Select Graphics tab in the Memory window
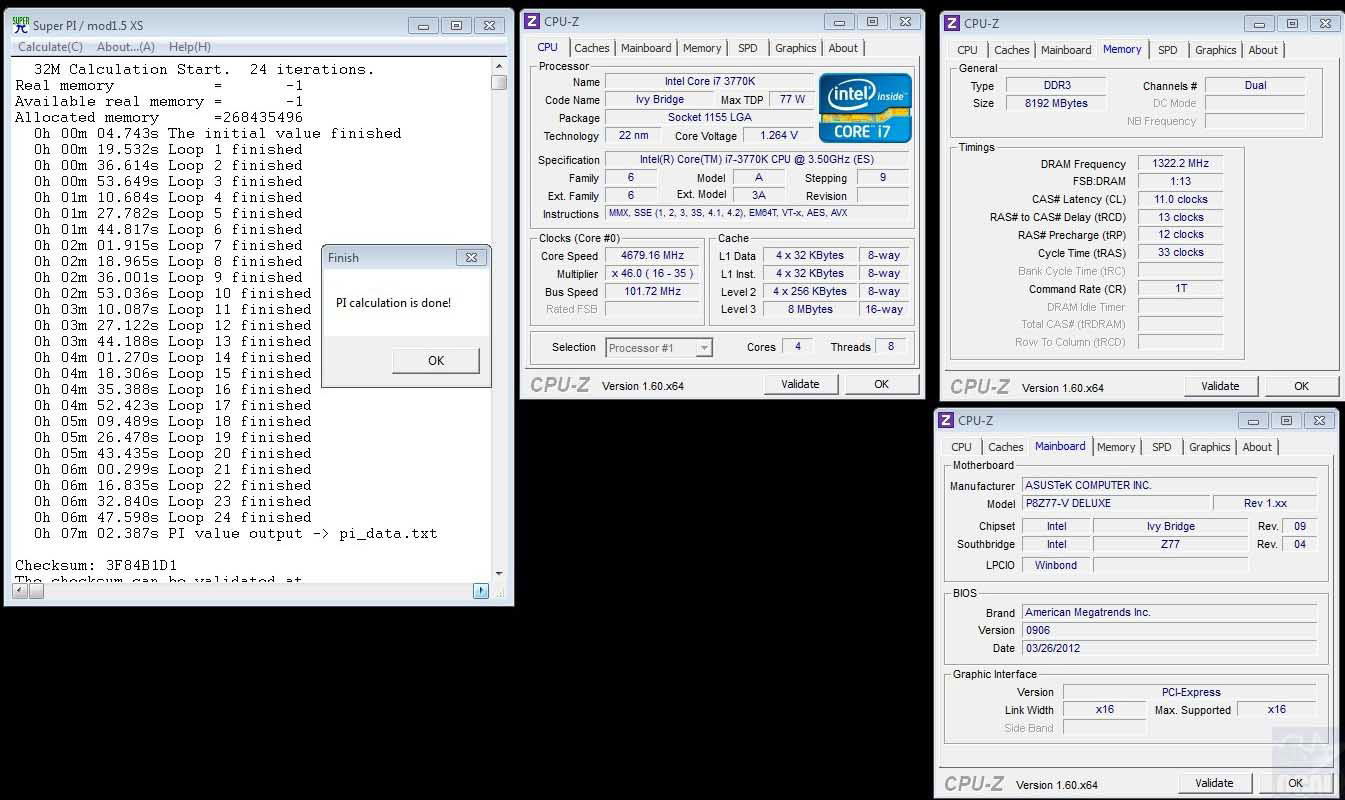Image resolution: width=1345 pixels, height=800 pixels. pos(1215,50)
